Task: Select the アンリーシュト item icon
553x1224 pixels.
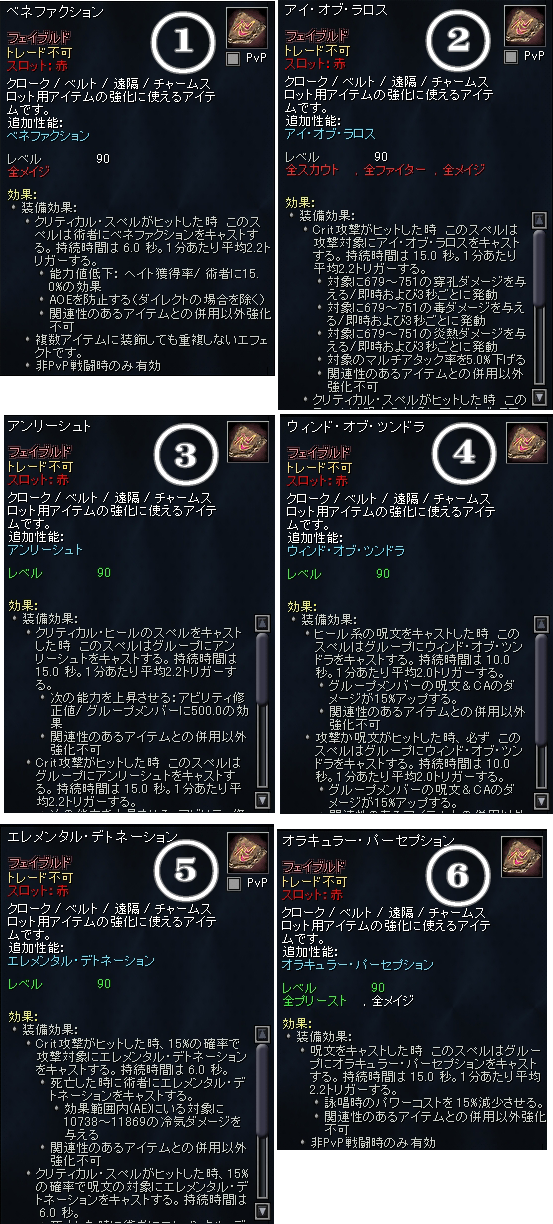Action: (246, 441)
